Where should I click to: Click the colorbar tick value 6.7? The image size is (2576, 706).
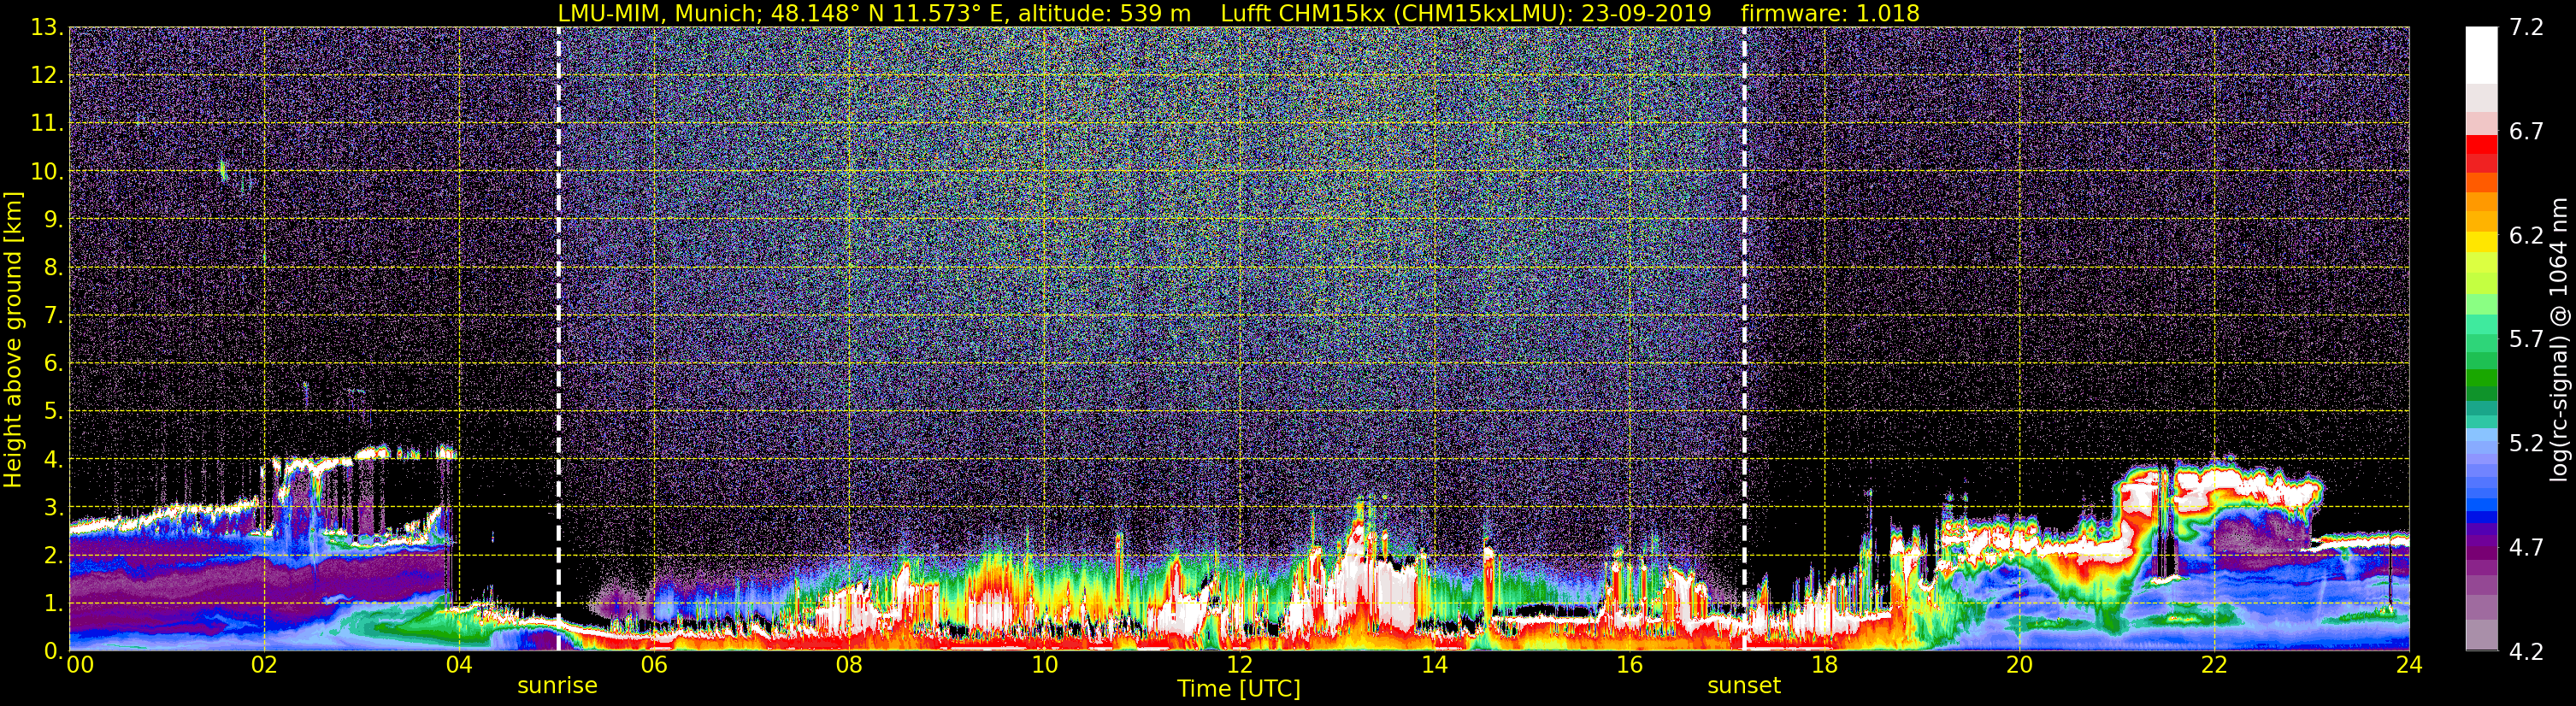(2526, 131)
